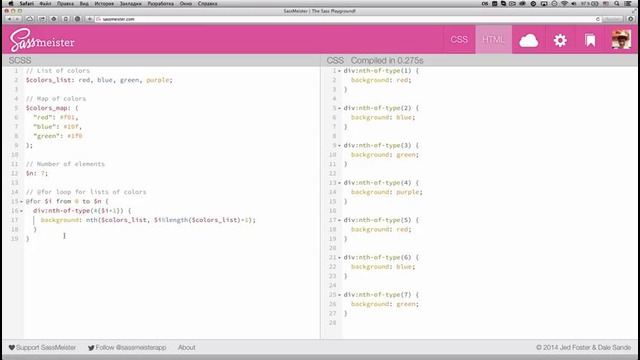640x360 pixels.
Task: Click the '"red": #f01,' map entry
Action: point(56,117)
